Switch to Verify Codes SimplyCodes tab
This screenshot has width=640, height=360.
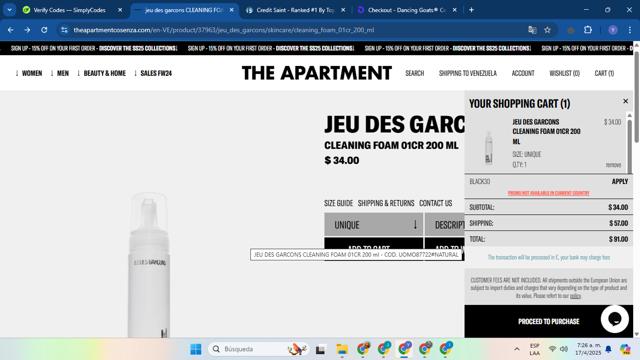tap(69, 10)
